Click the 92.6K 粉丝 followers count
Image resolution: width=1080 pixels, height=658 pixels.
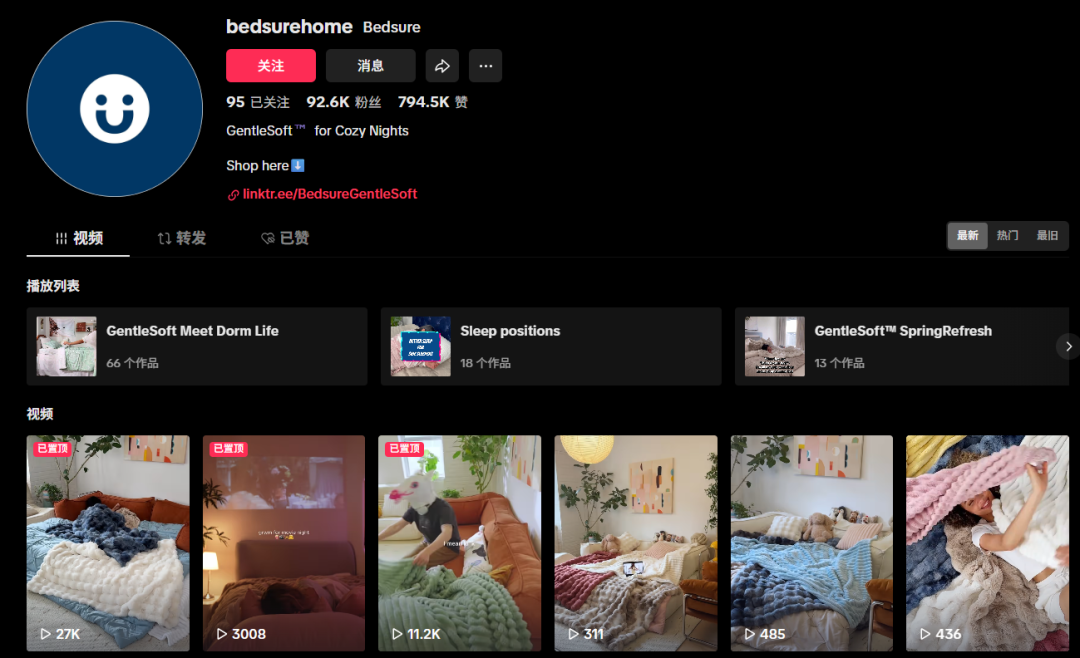pos(344,102)
